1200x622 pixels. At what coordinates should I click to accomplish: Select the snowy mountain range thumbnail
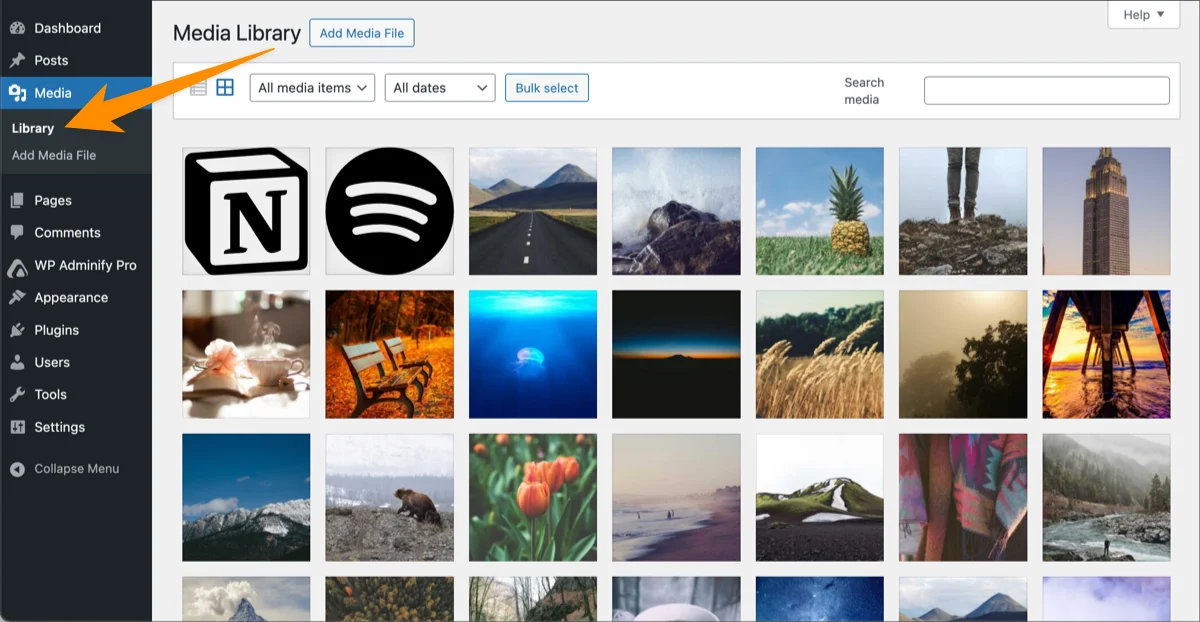tap(246, 498)
